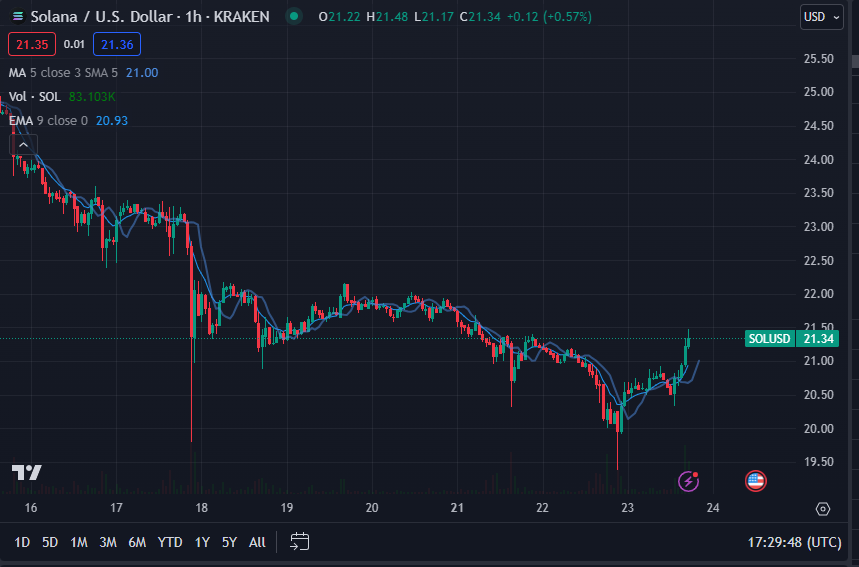The image size is (859, 567).
Task: Click the 21.00 MA value
Action: [142, 73]
